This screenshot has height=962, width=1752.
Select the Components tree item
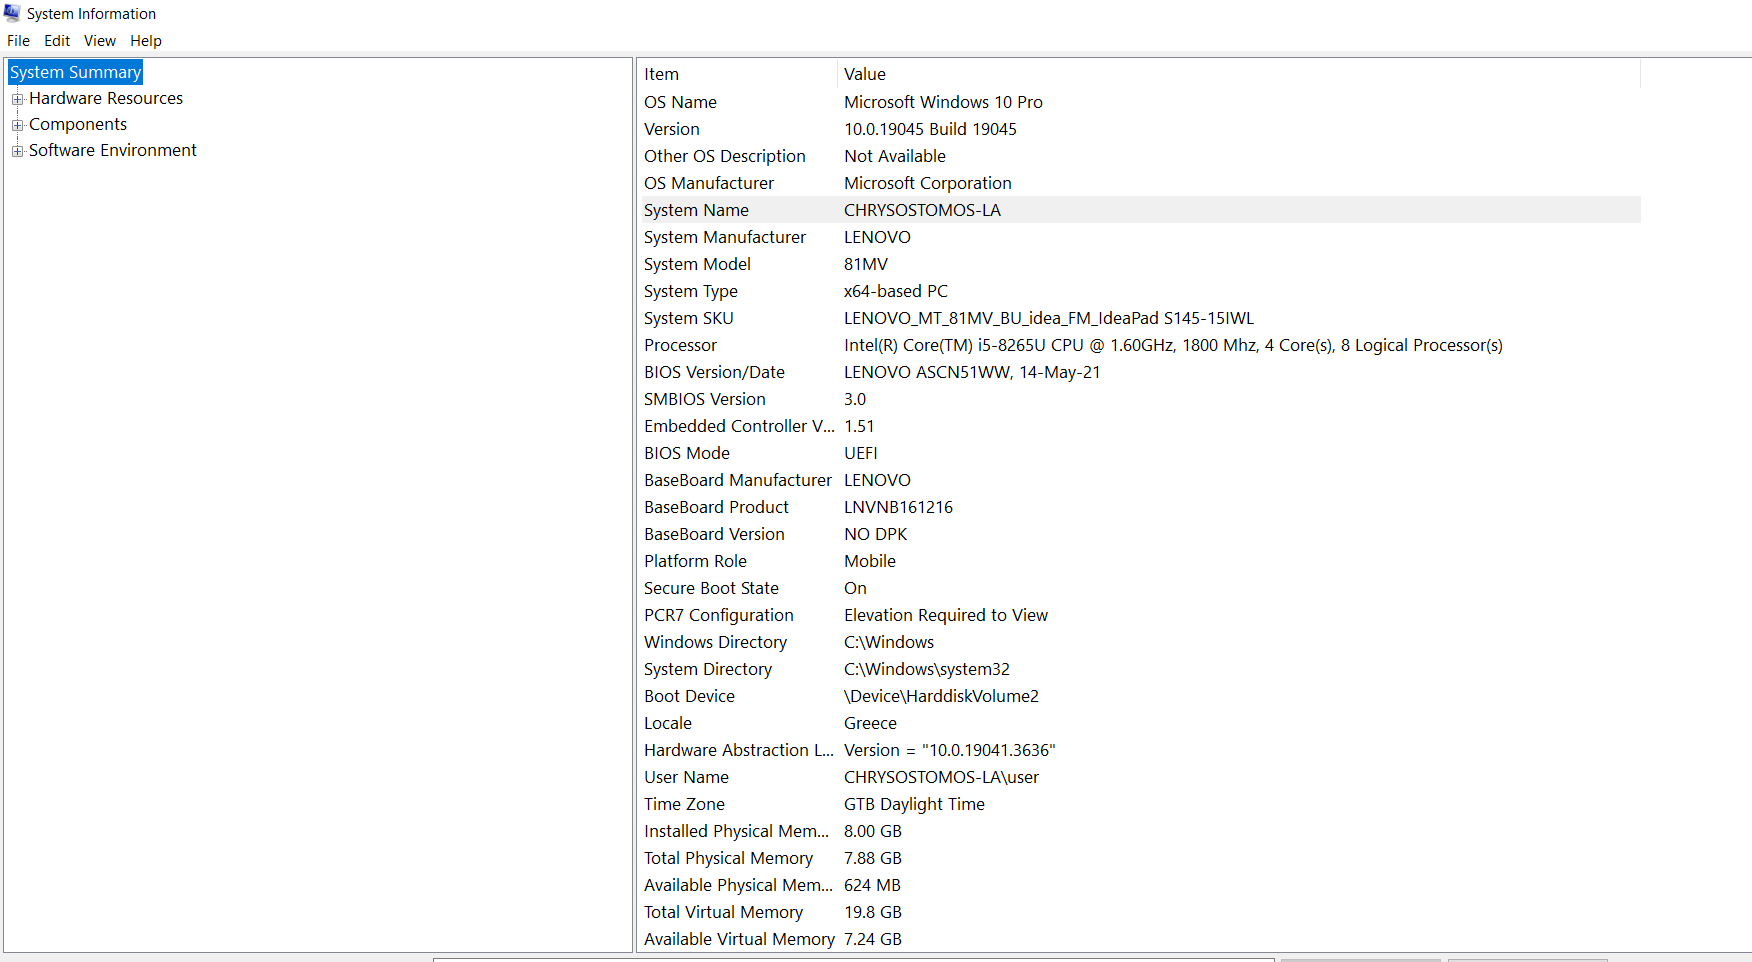coord(78,124)
